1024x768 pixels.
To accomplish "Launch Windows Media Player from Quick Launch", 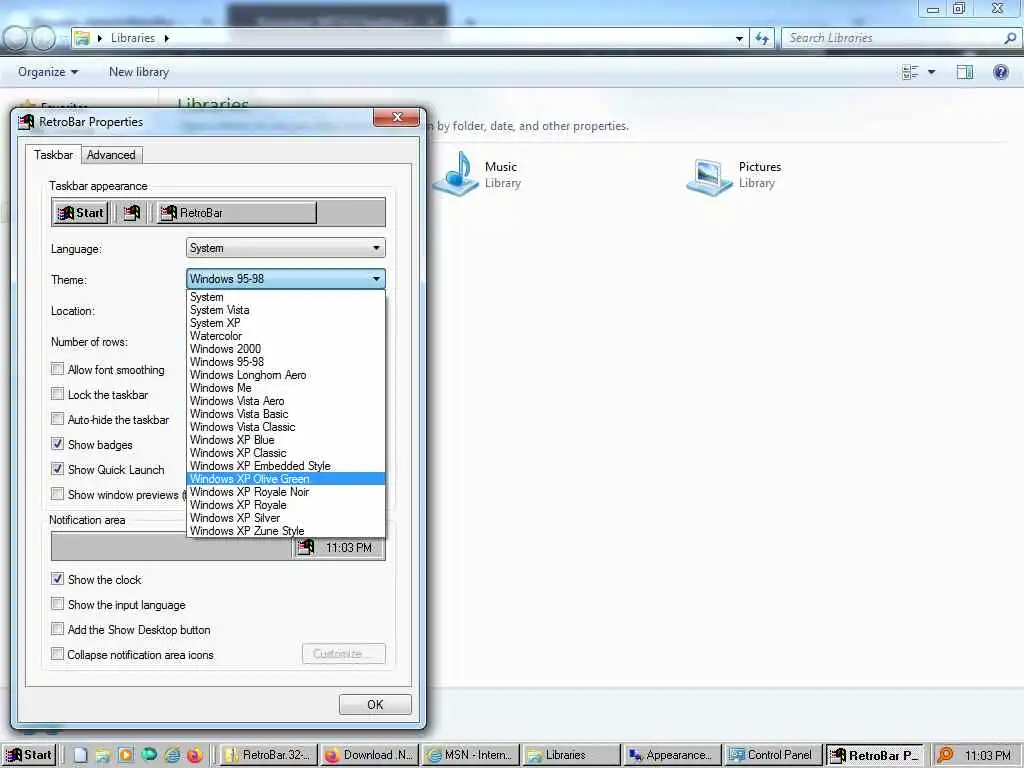I will coord(125,755).
